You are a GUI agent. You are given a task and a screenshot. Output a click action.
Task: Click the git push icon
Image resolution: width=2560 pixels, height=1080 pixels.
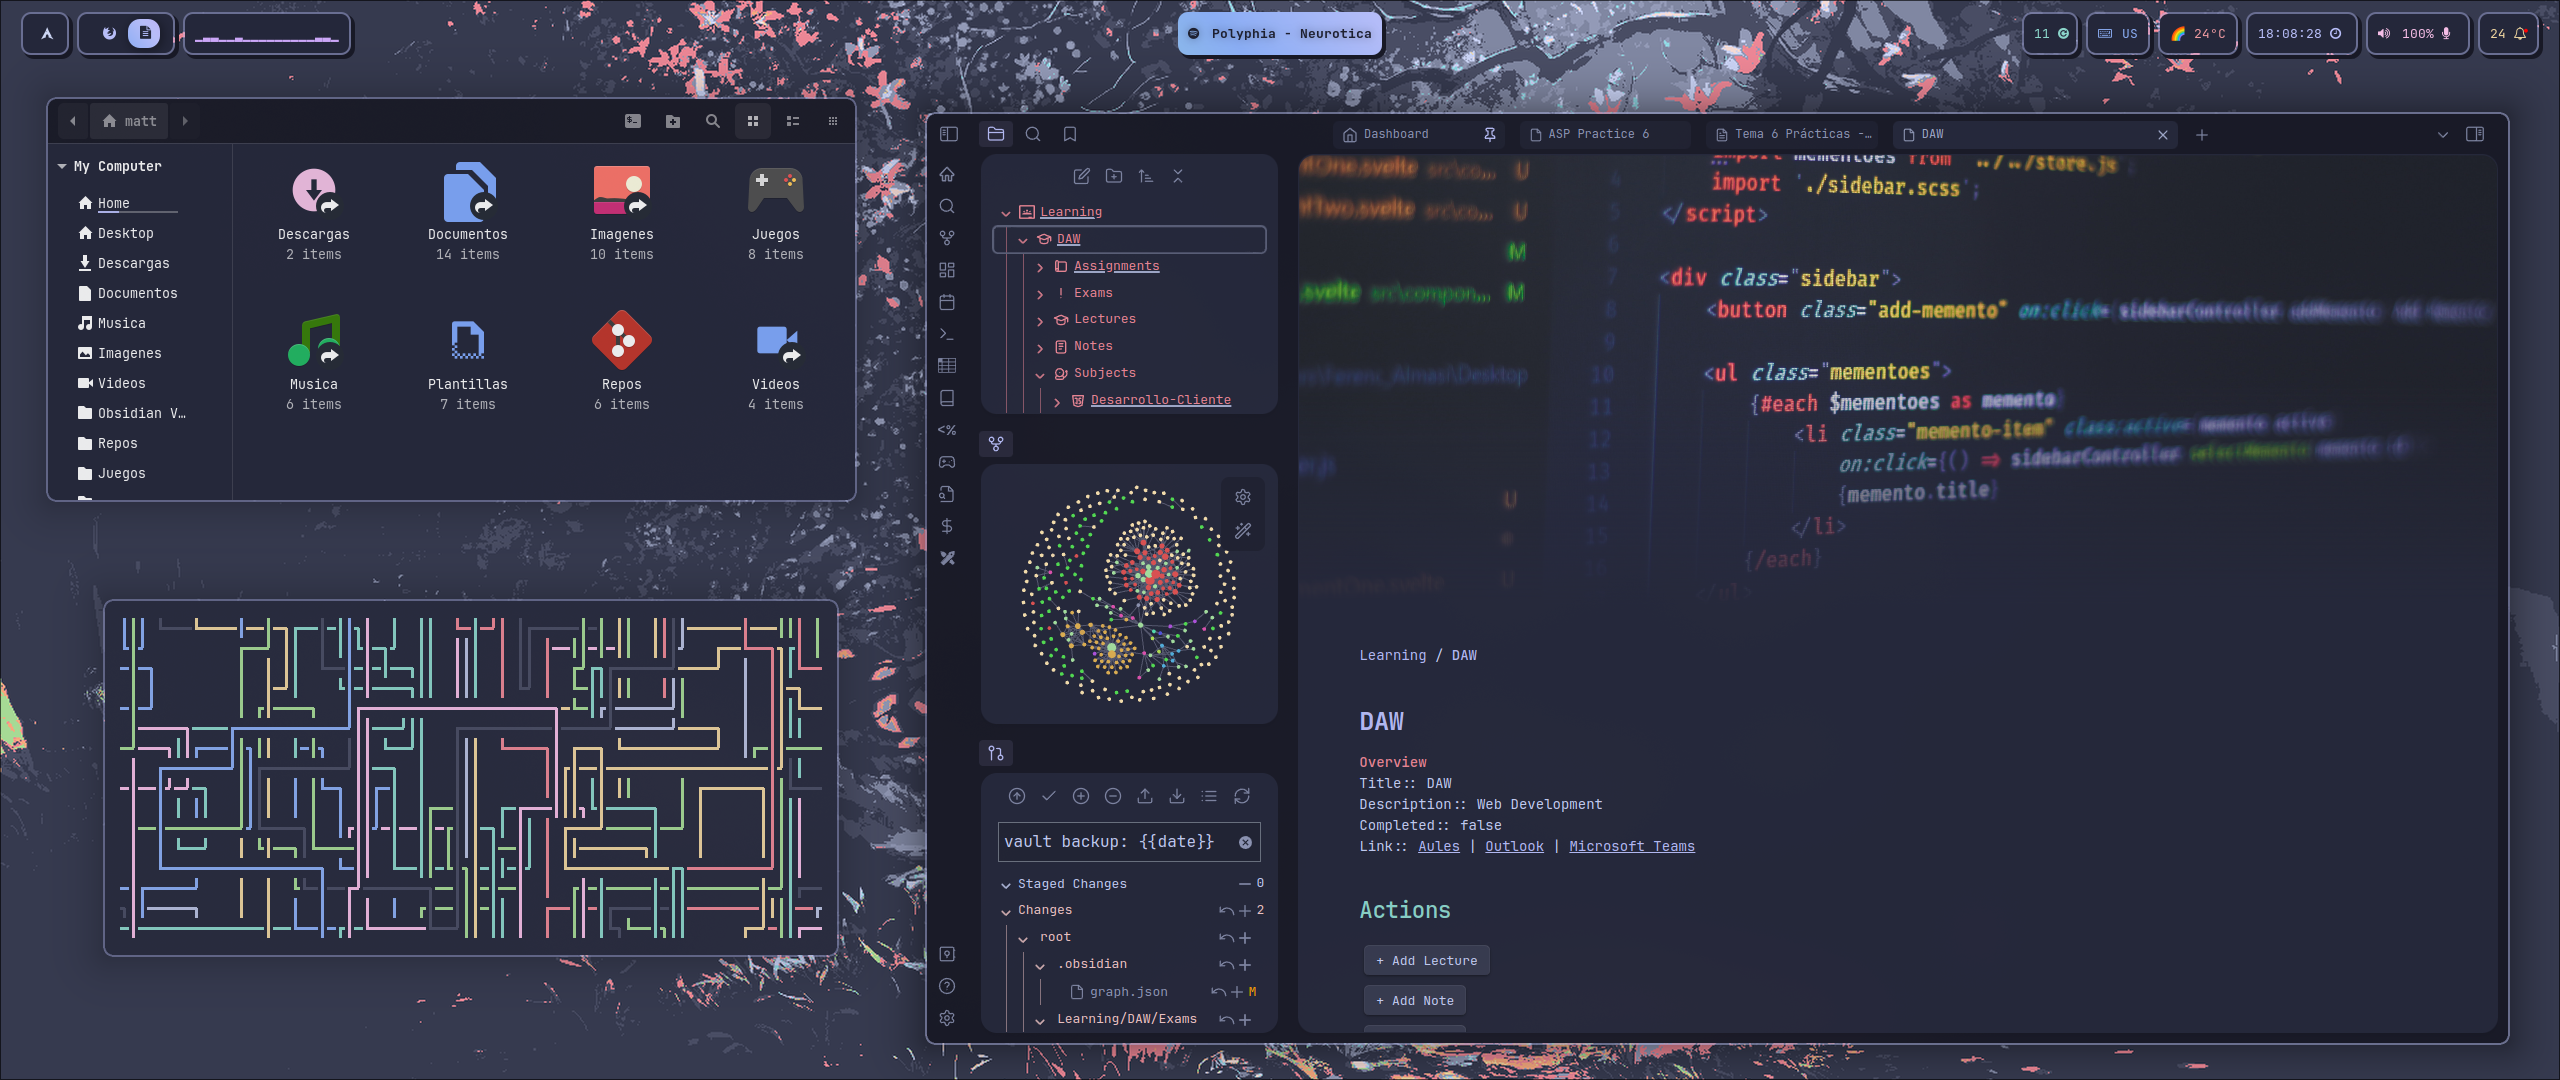tap(1145, 796)
